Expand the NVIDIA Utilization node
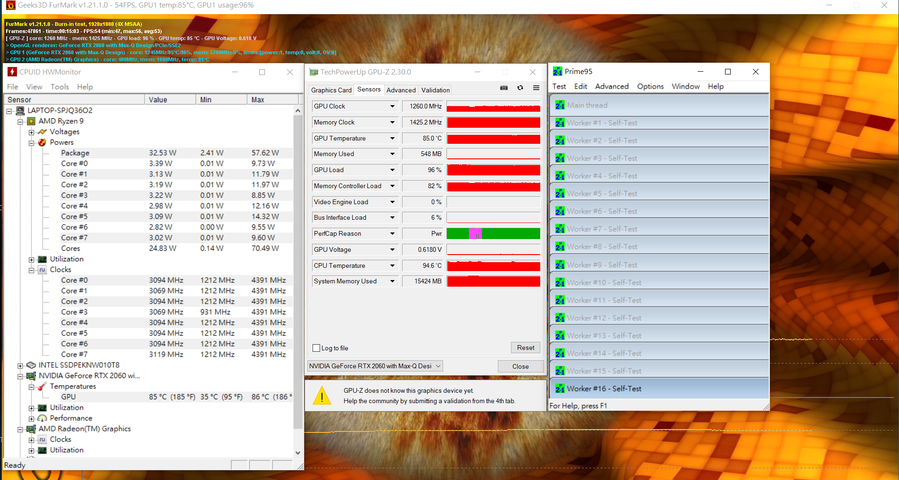 31,408
